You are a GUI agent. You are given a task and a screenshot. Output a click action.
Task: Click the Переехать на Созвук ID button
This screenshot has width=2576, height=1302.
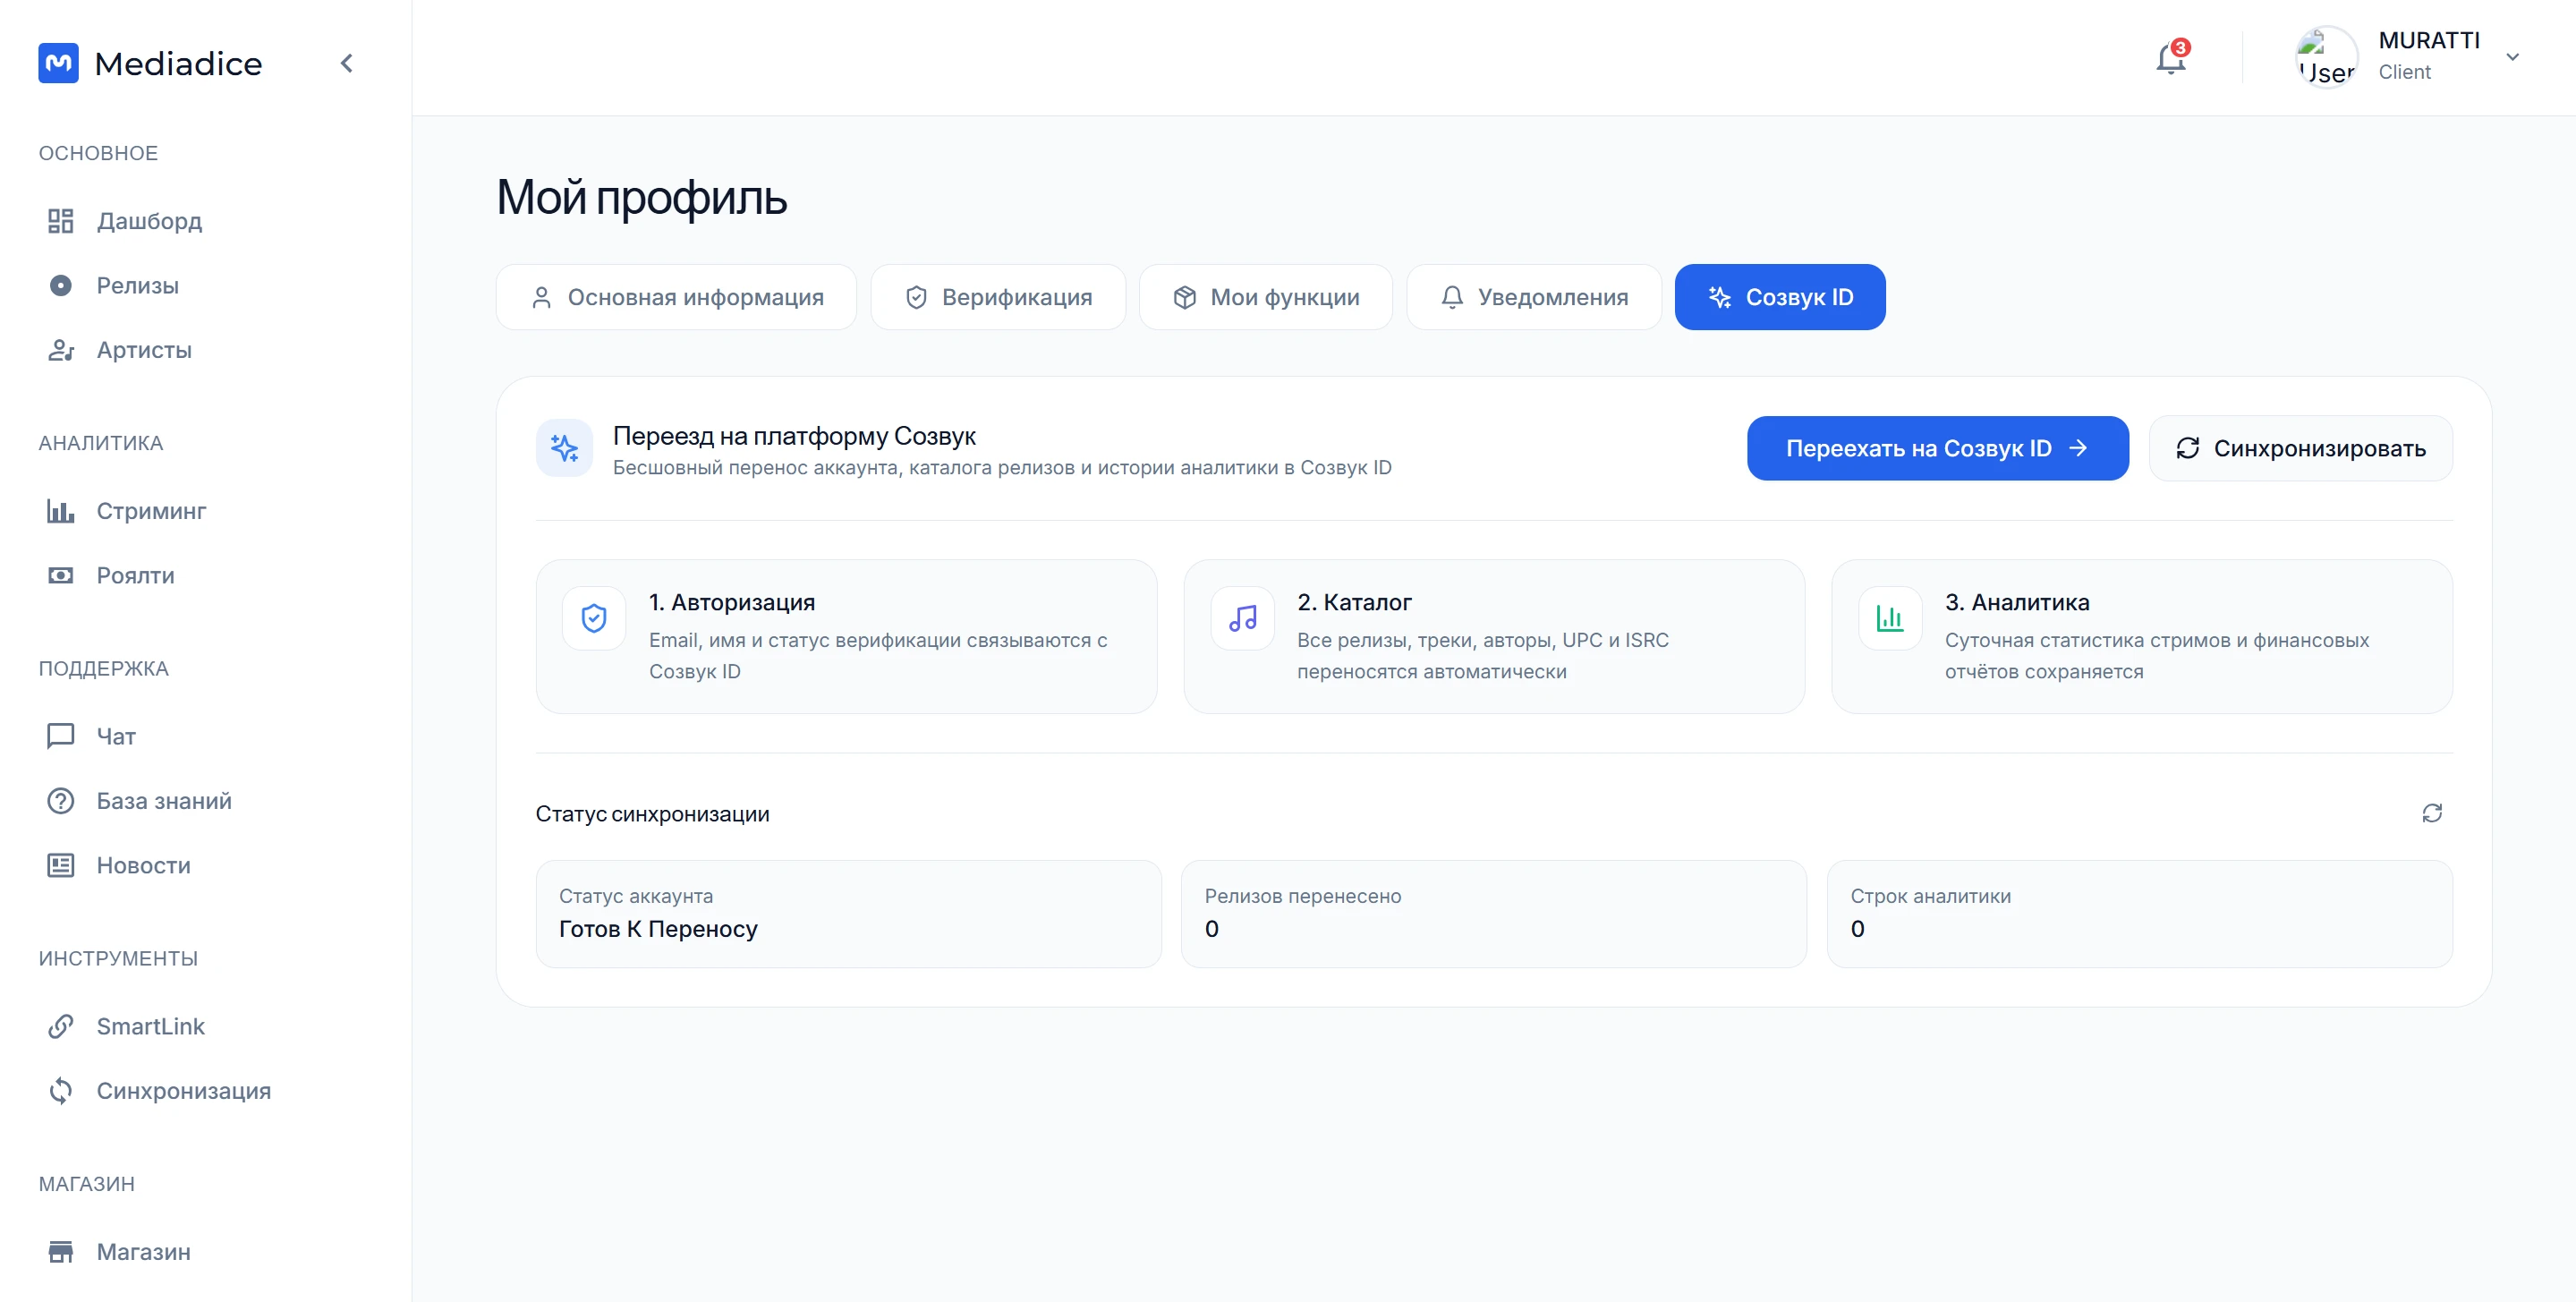click(x=1937, y=448)
